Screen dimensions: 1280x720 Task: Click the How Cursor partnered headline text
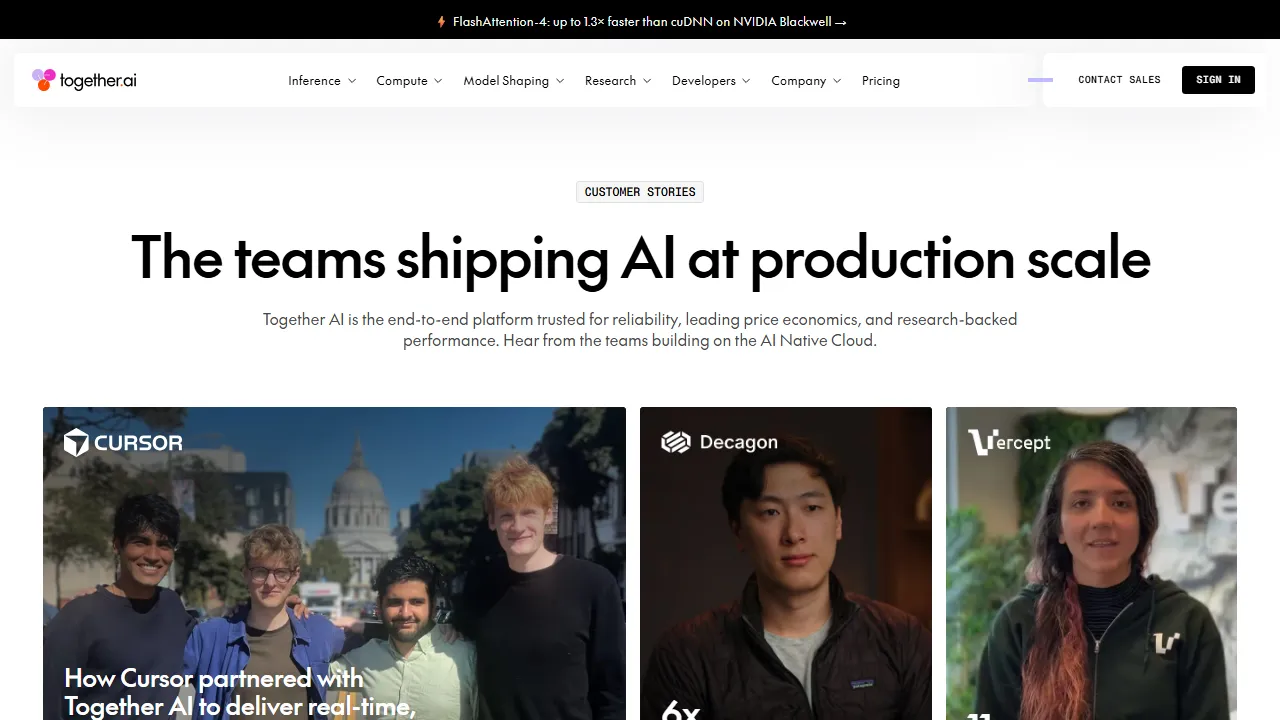(239, 692)
